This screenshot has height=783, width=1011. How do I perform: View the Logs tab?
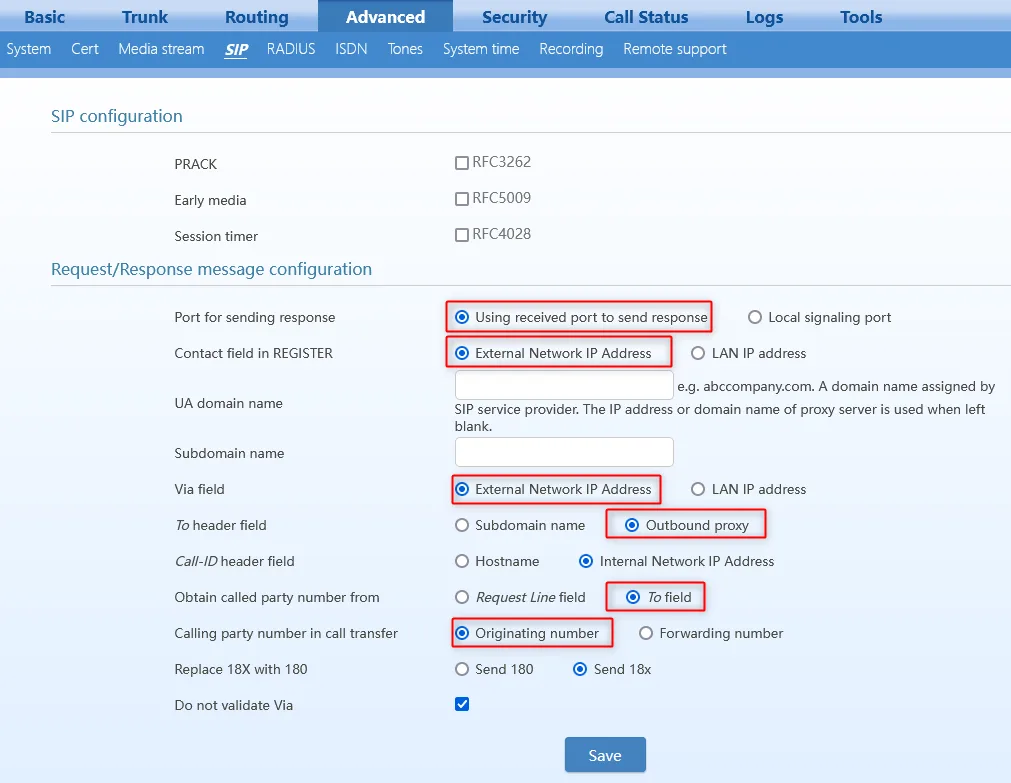[x=765, y=17]
